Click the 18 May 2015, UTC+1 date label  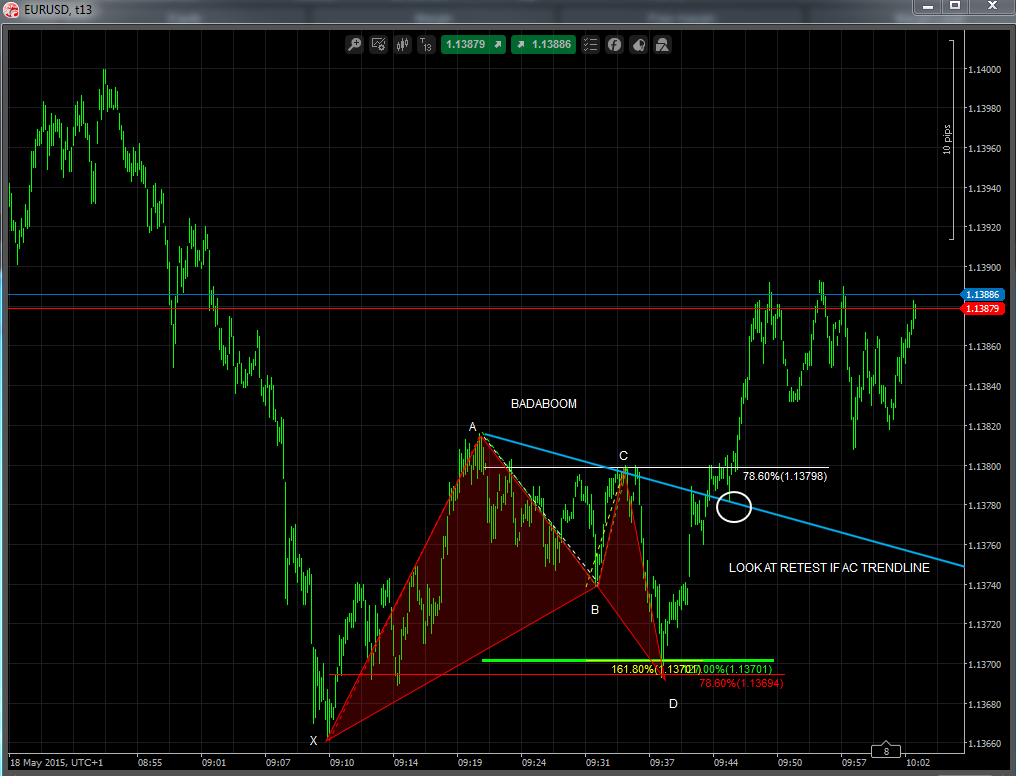tap(56, 762)
